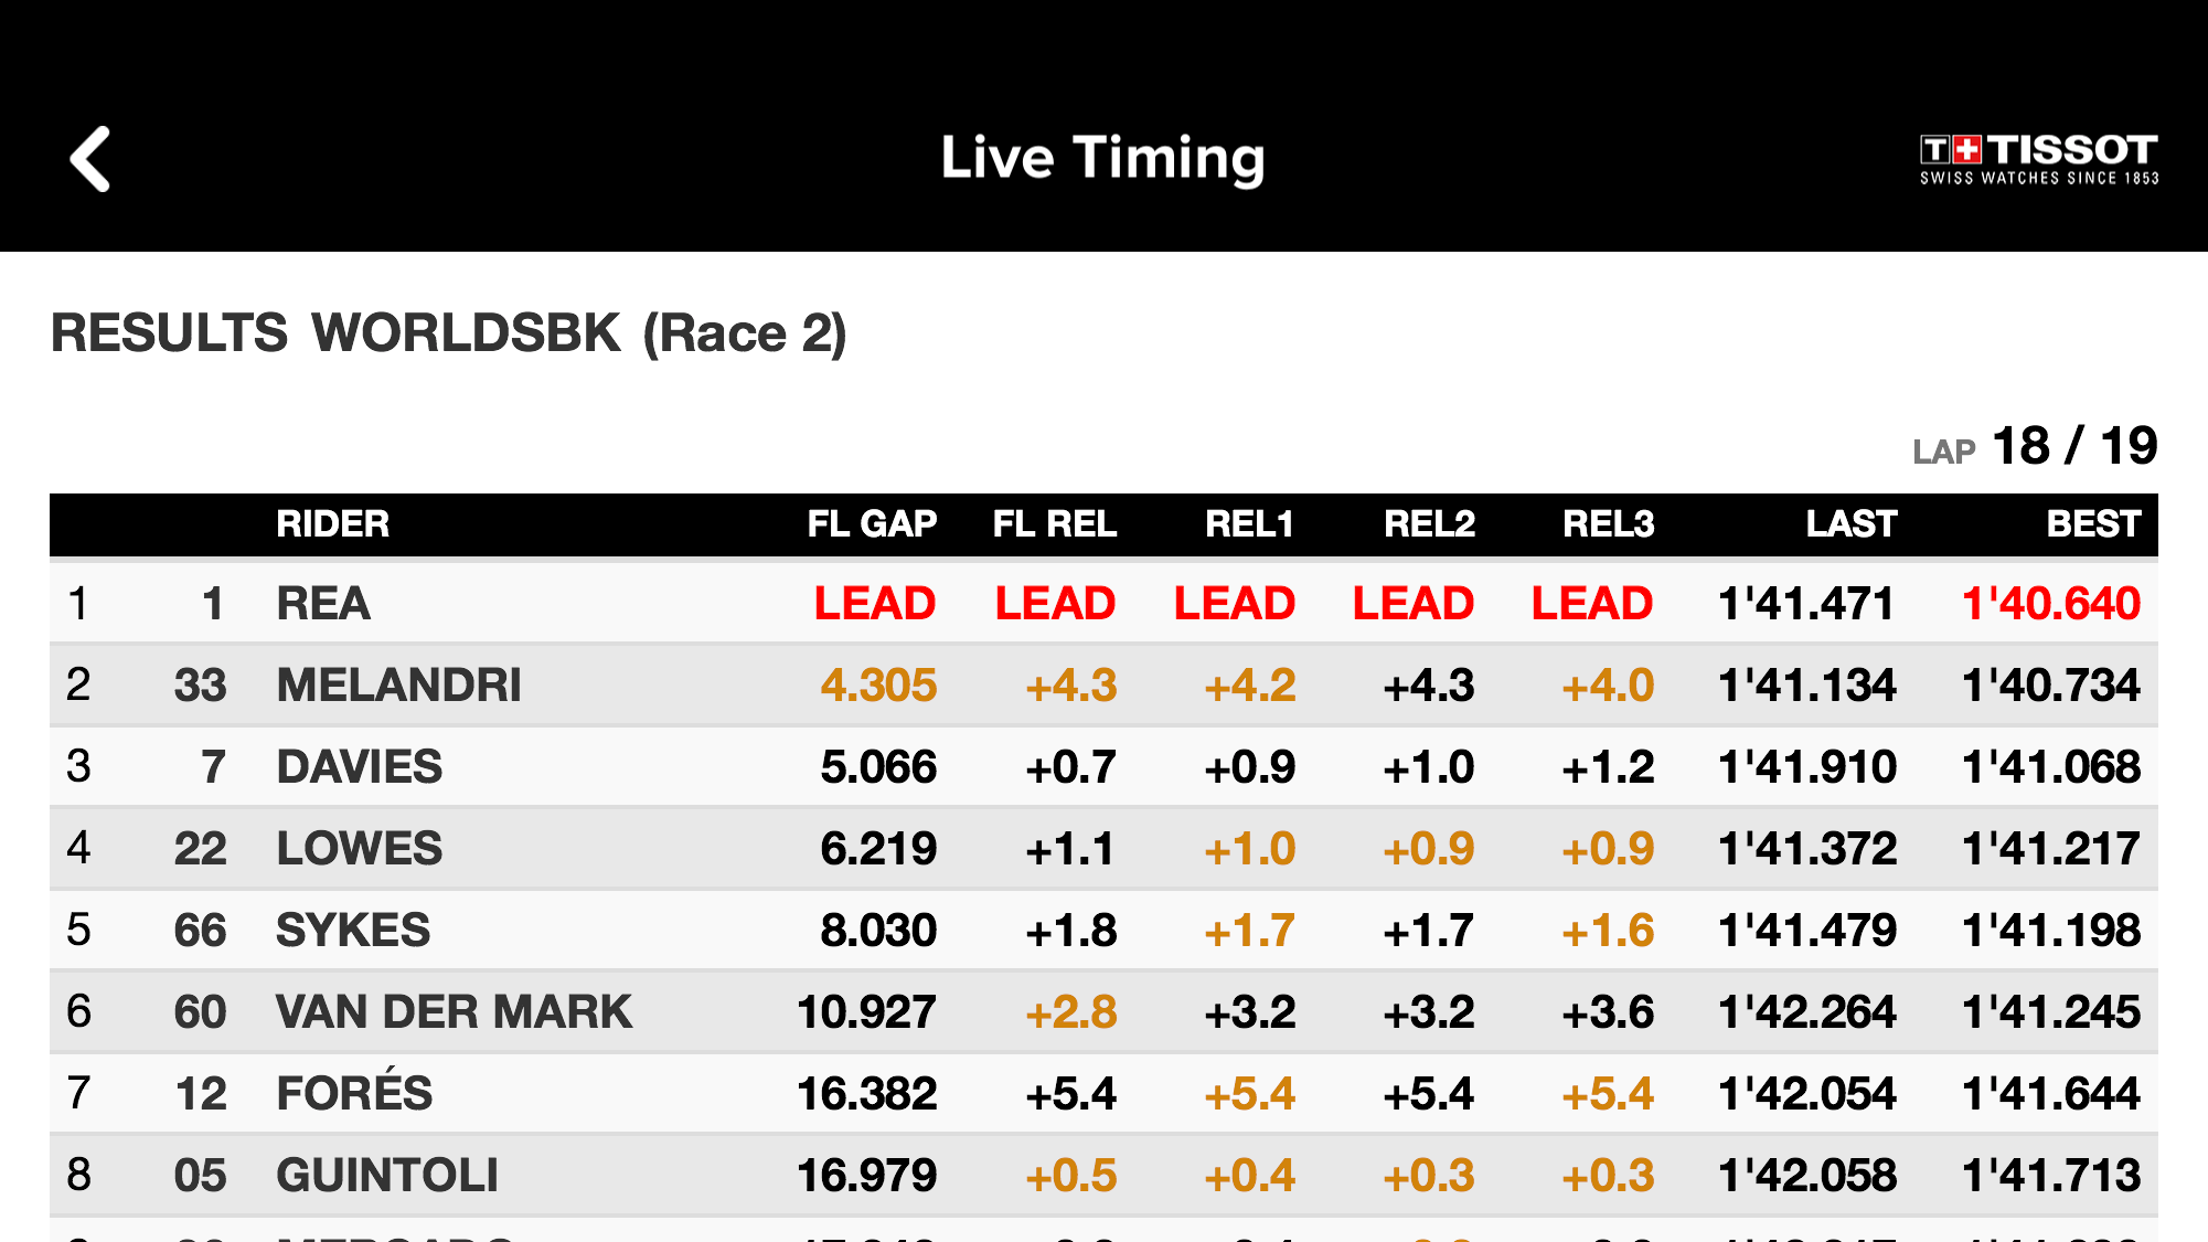Tap the SYKES rider name

pos(353,931)
